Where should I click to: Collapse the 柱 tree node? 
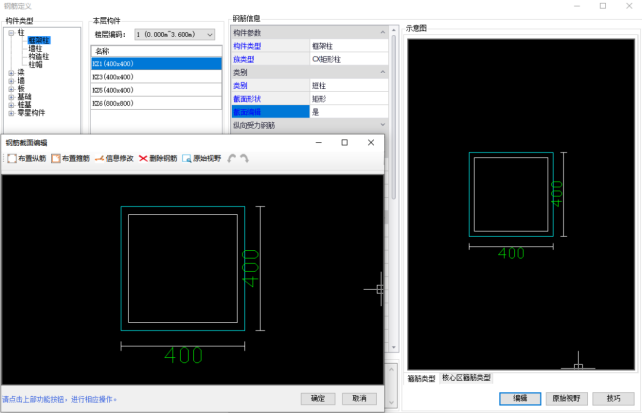[10, 32]
